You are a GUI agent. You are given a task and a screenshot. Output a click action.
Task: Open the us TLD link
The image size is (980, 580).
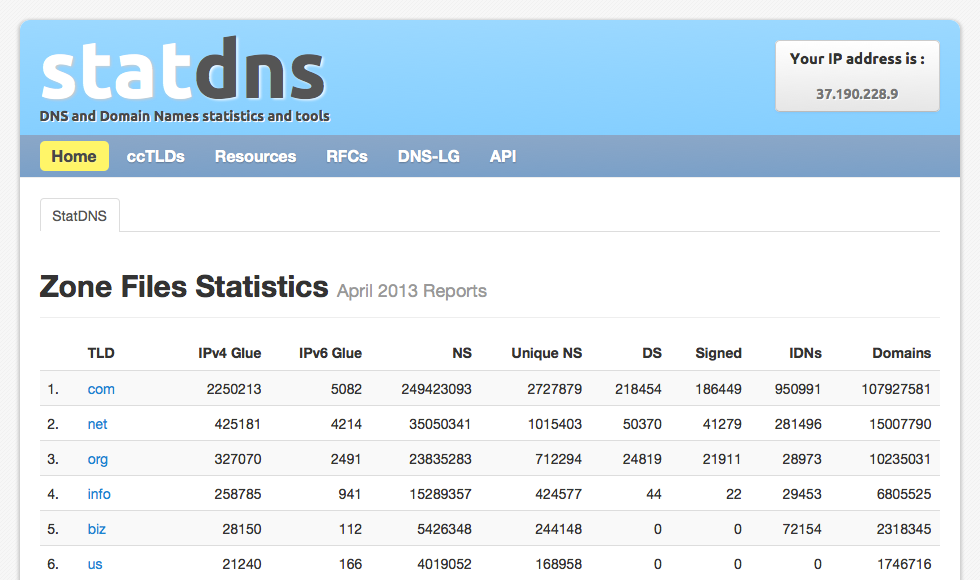(x=94, y=564)
